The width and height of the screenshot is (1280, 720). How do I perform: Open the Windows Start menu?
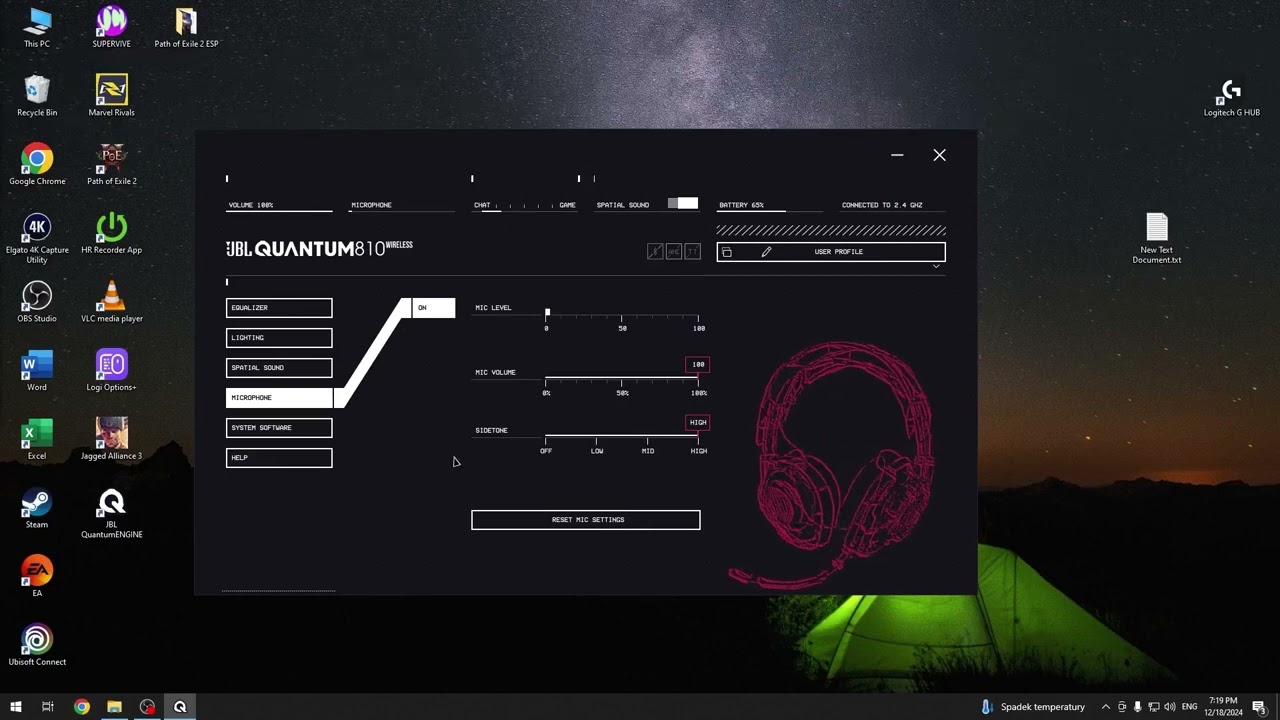tap(16, 707)
